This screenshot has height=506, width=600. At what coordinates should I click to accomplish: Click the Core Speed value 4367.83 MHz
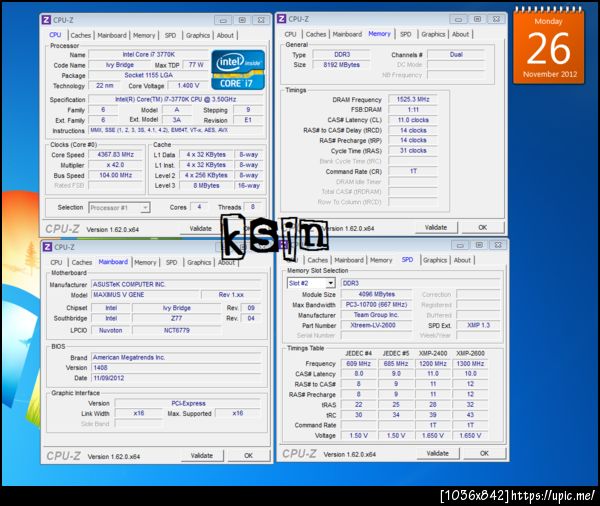[x=115, y=155]
